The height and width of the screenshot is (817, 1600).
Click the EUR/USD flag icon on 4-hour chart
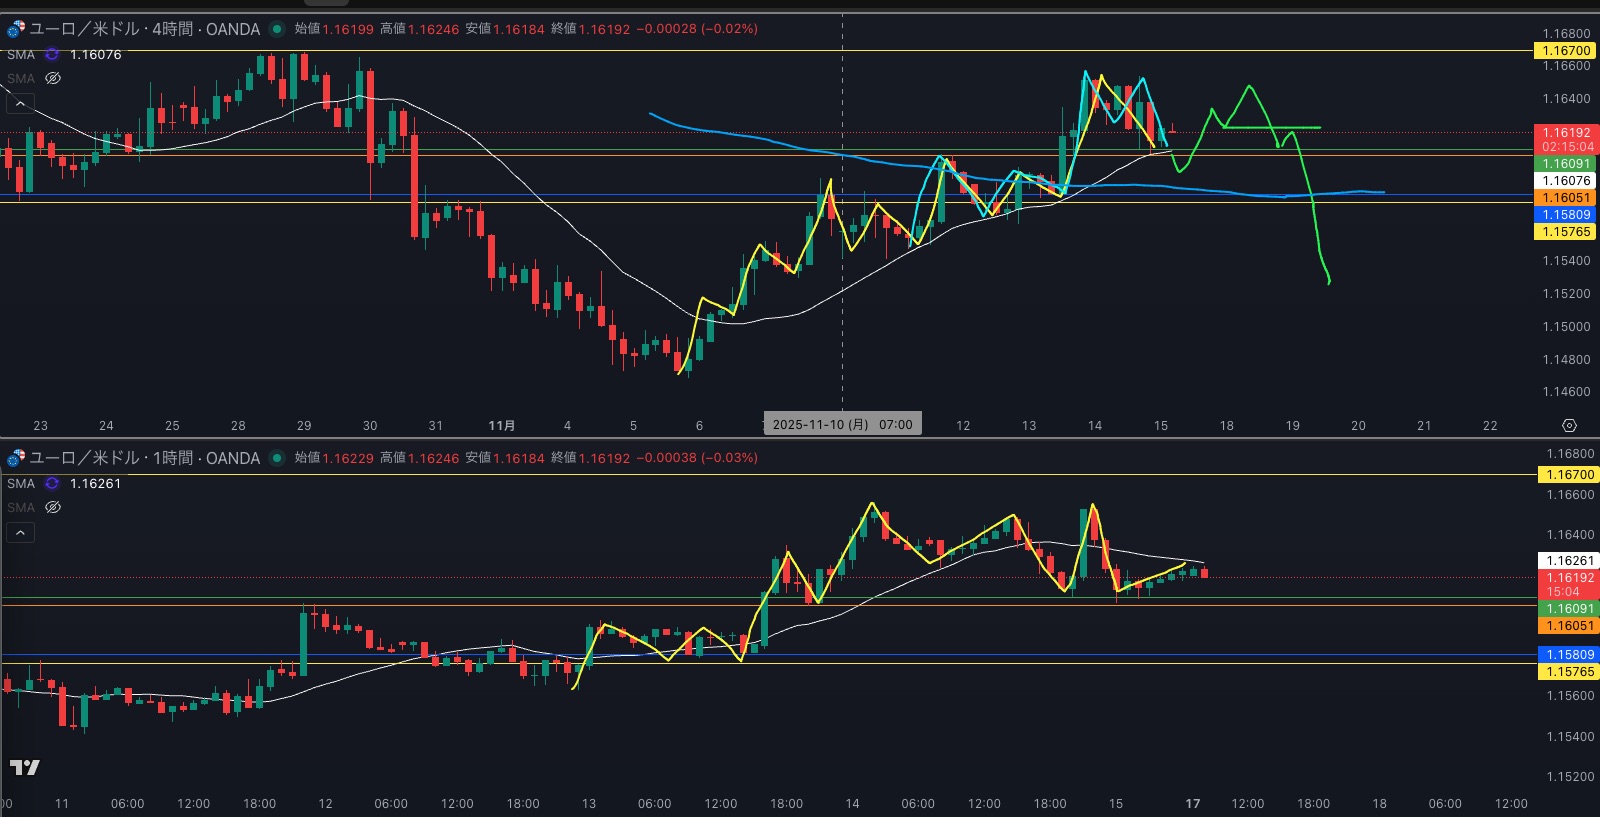(16, 29)
